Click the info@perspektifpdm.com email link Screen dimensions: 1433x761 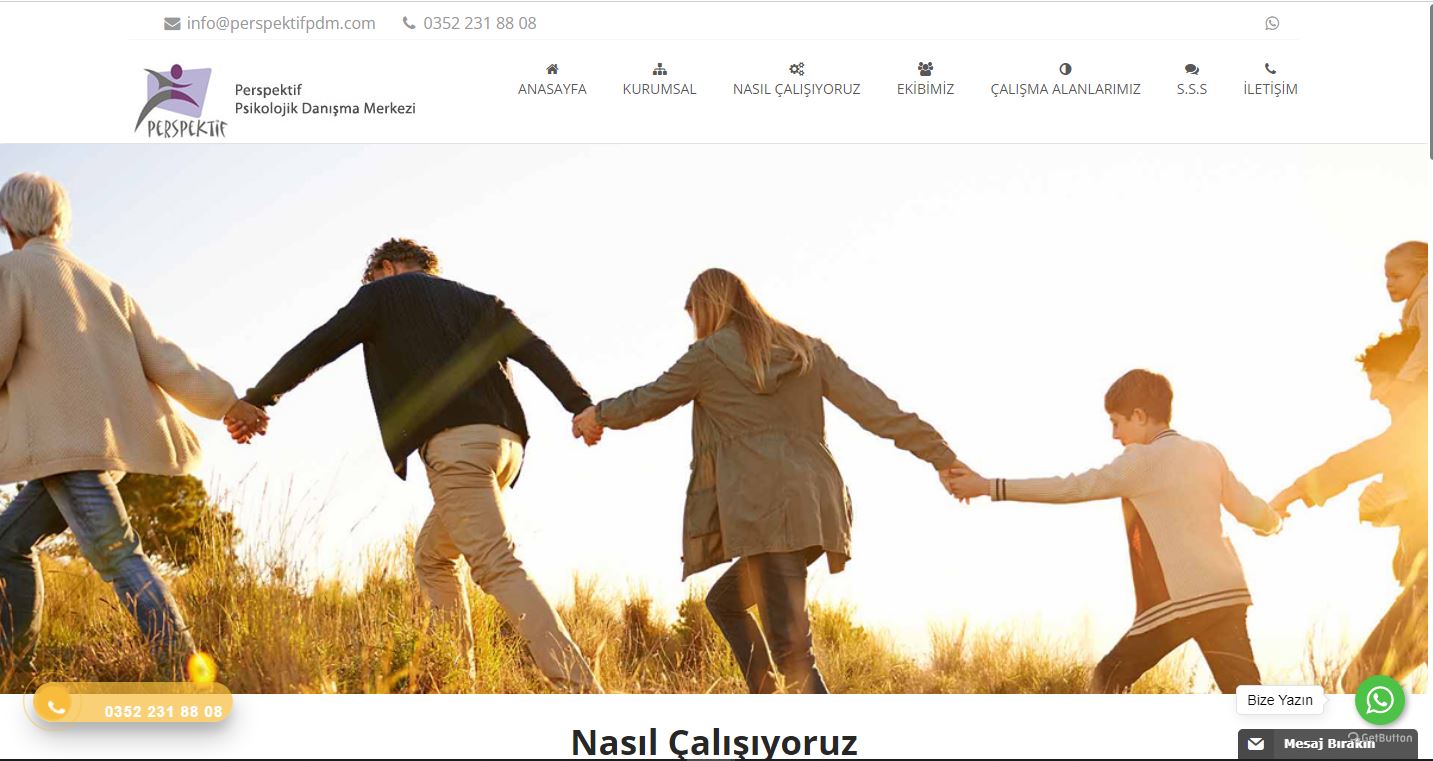281,23
